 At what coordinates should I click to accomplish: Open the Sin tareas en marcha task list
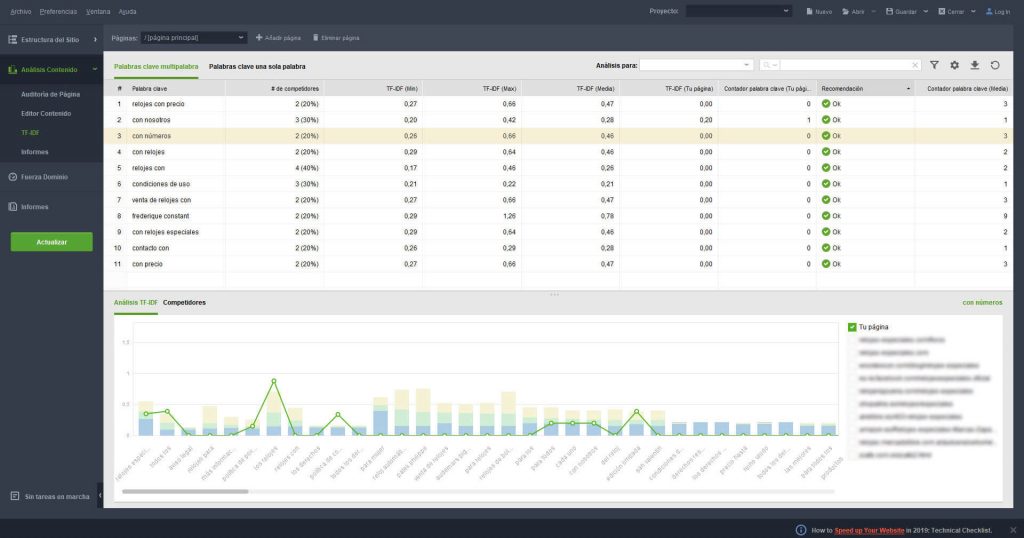(x=50, y=496)
